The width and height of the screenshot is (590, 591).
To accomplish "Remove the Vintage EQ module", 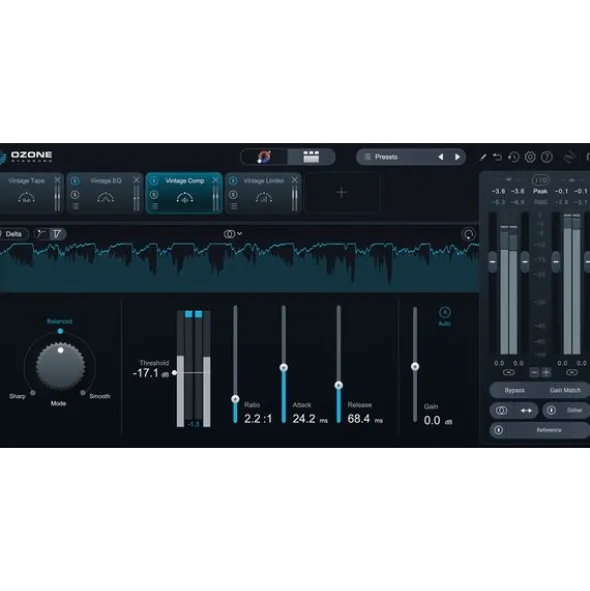I will pyautogui.click(x=136, y=180).
